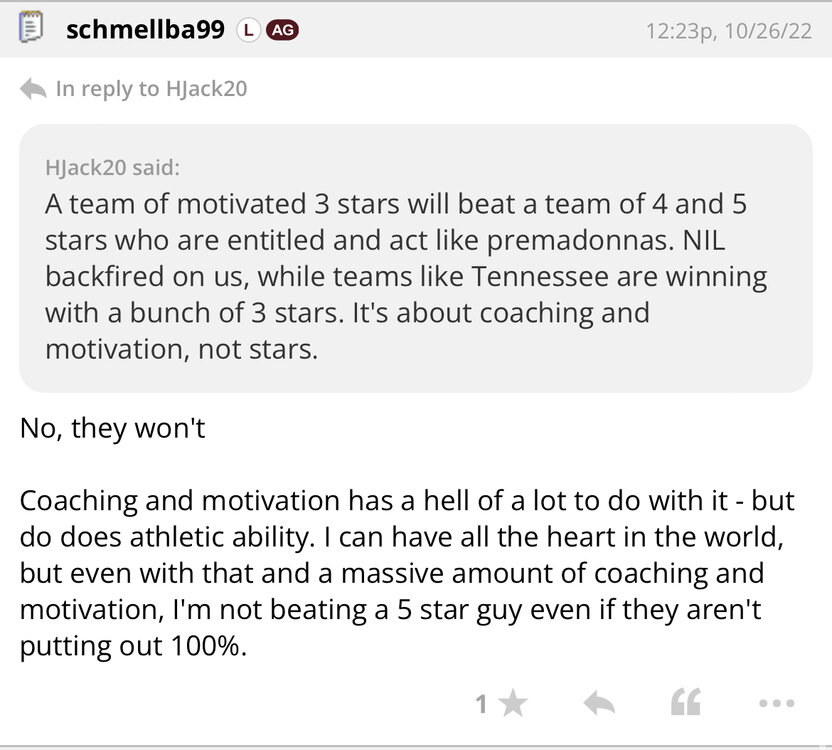Click the 'HJack20 said:' quote header
The height and width of the screenshot is (750, 832).
tap(113, 167)
